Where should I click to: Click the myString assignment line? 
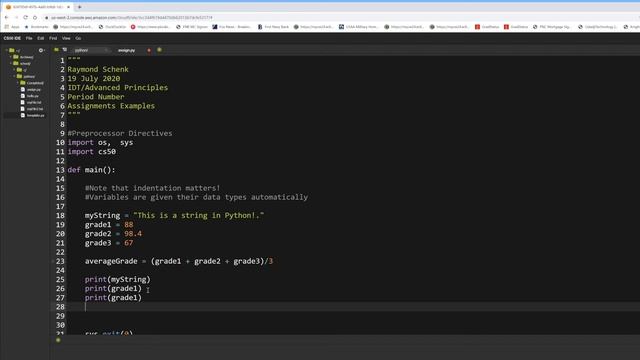point(175,216)
